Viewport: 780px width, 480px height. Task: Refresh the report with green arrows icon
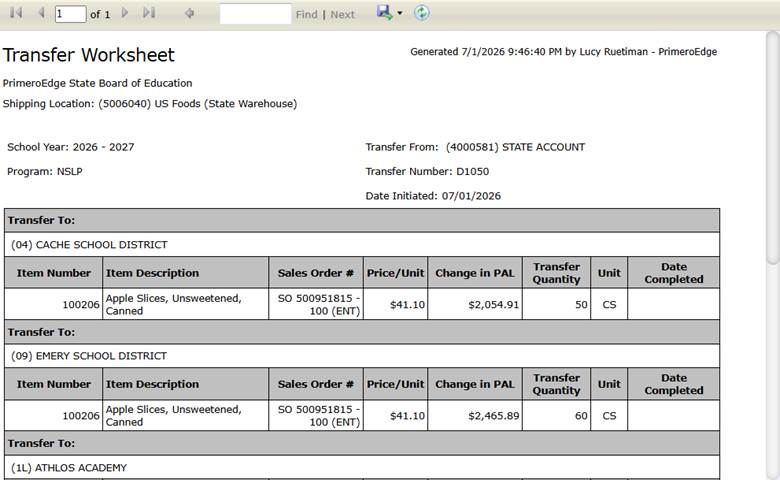[421, 13]
